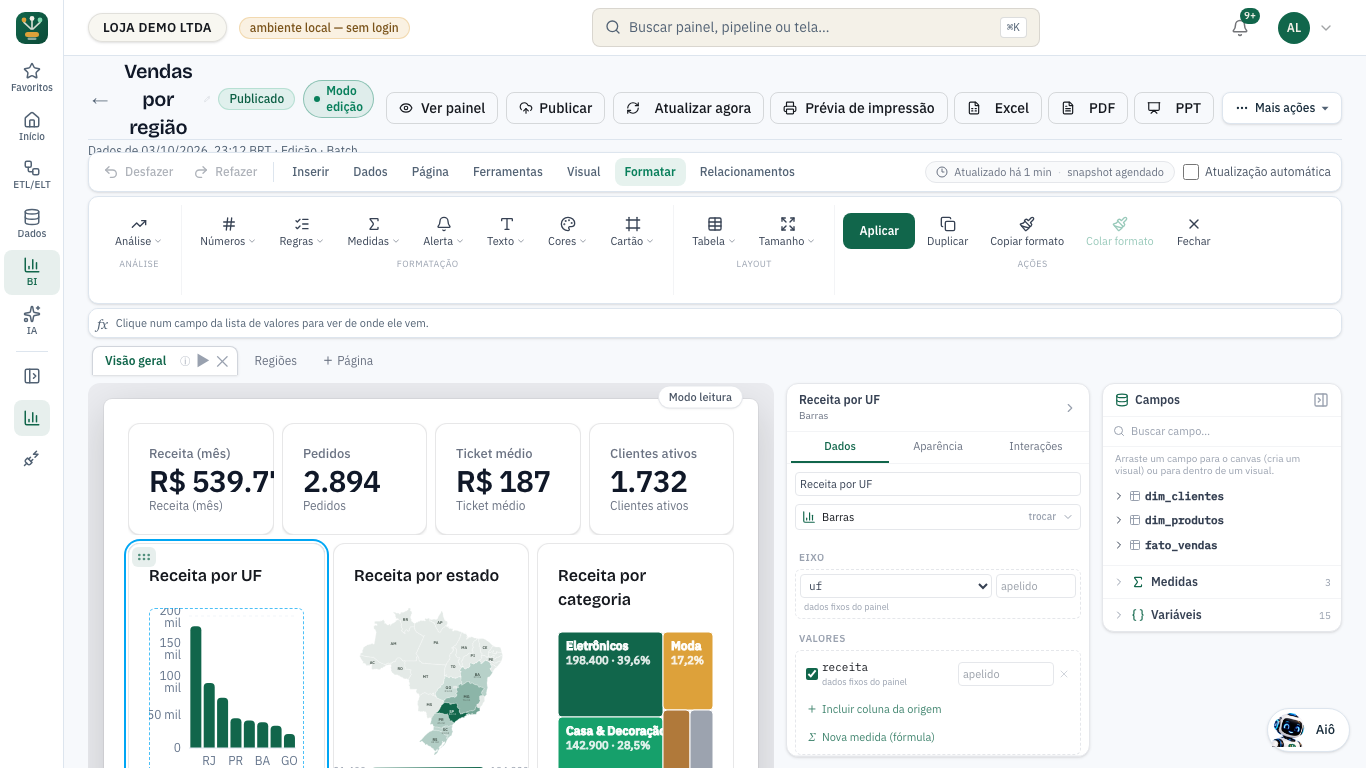Open the Regras formatting tool
Screen dimensions: 1366x768
[301, 232]
